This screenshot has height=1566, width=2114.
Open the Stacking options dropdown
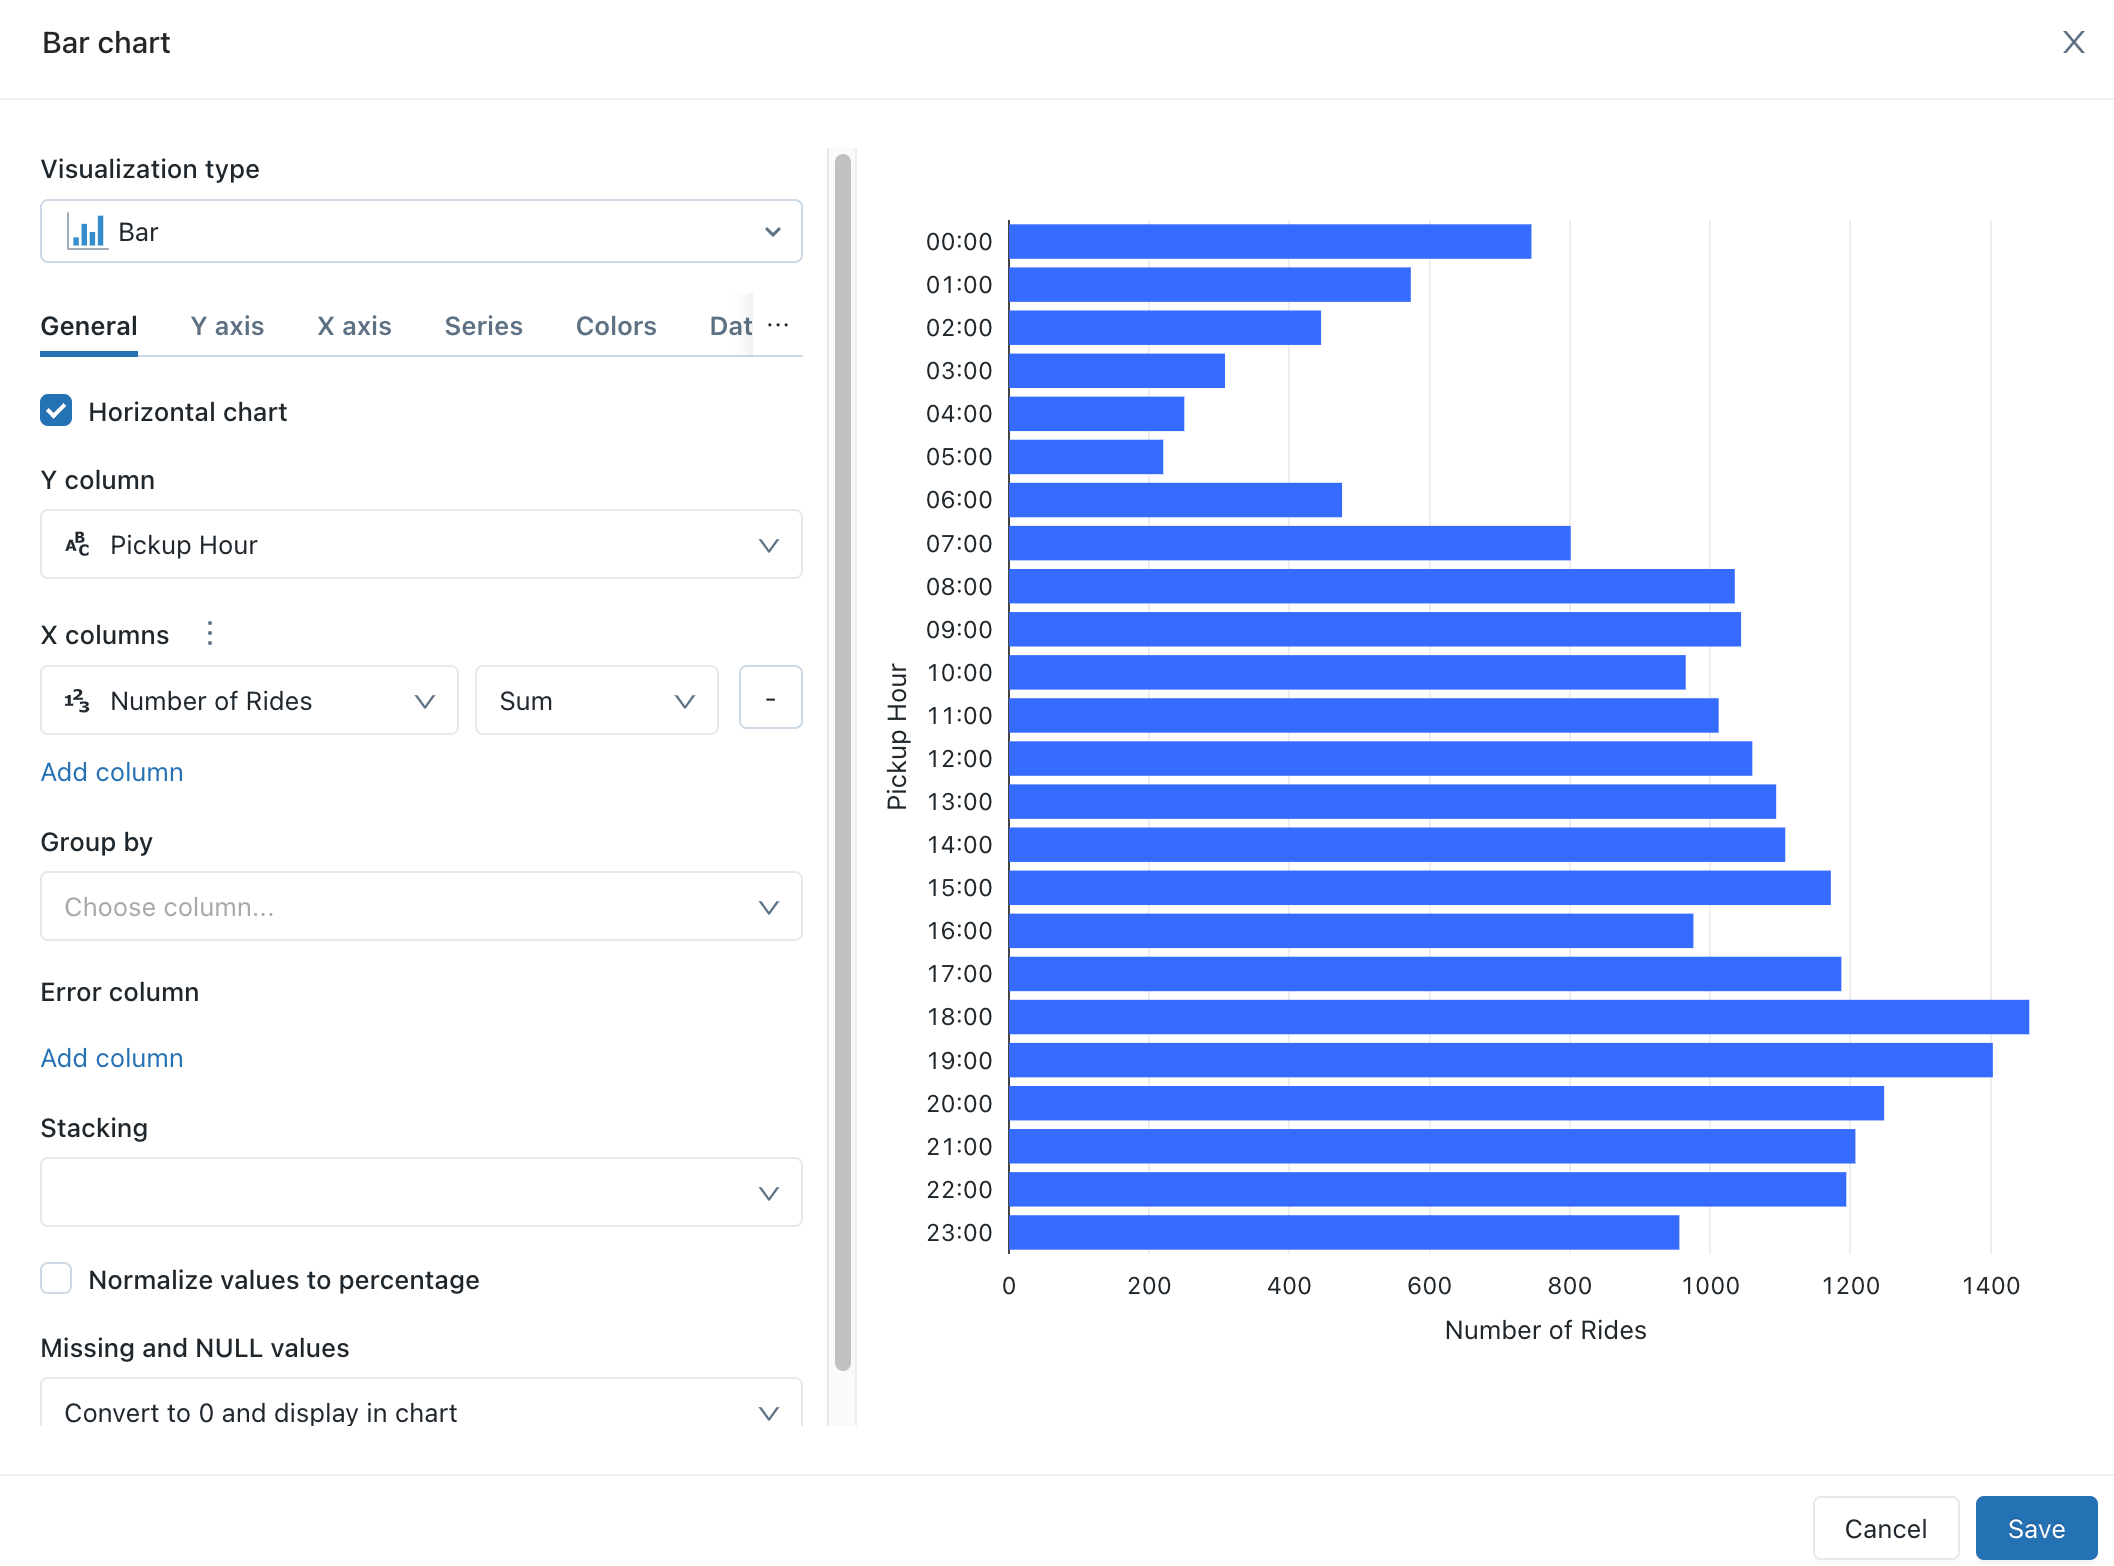coord(418,1191)
